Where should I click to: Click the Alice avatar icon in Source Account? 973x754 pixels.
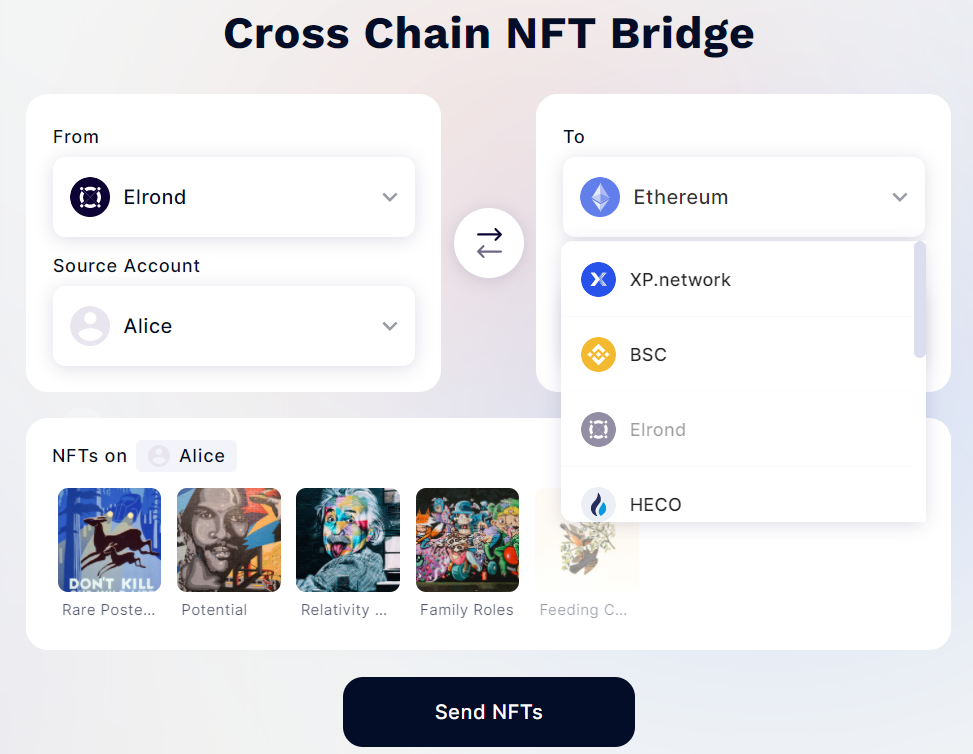[90, 326]
